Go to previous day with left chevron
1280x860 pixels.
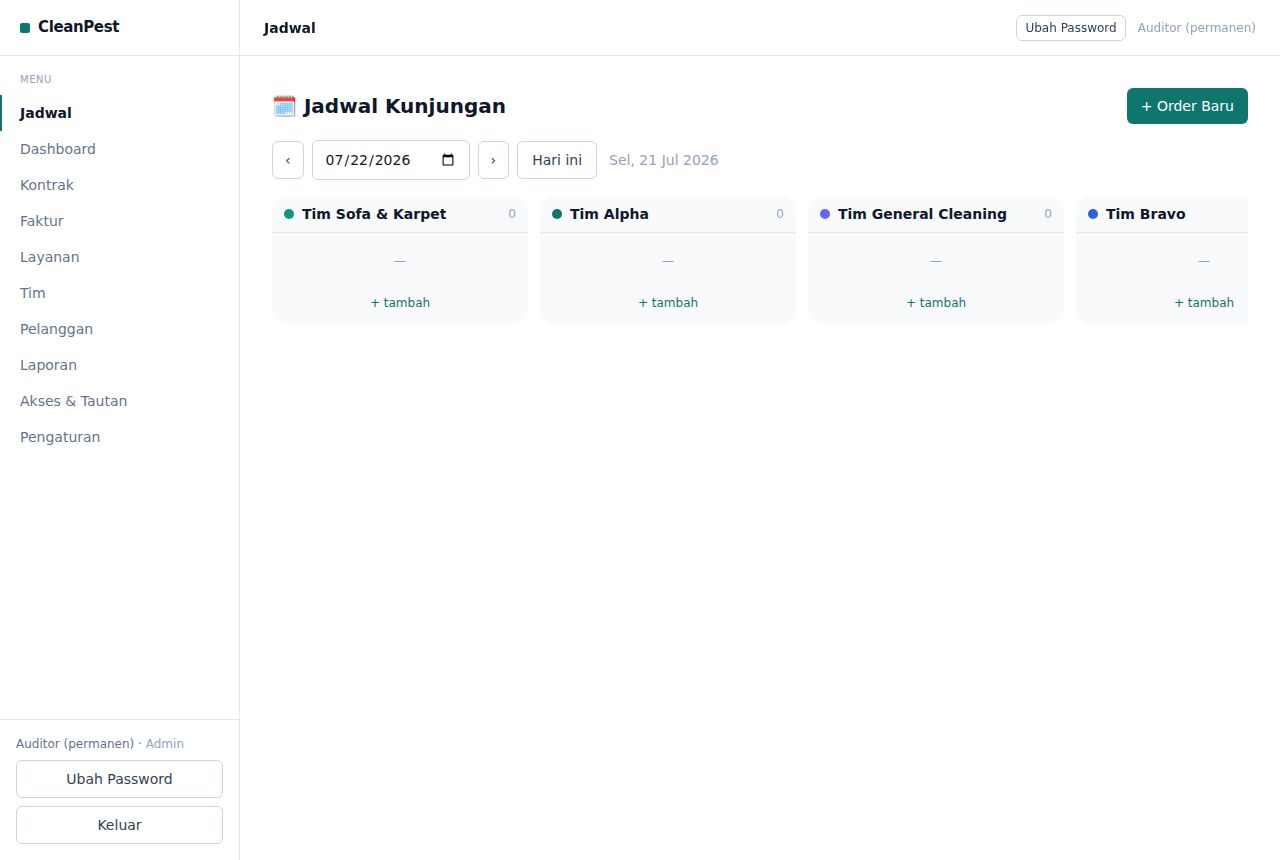click(288, 160)
